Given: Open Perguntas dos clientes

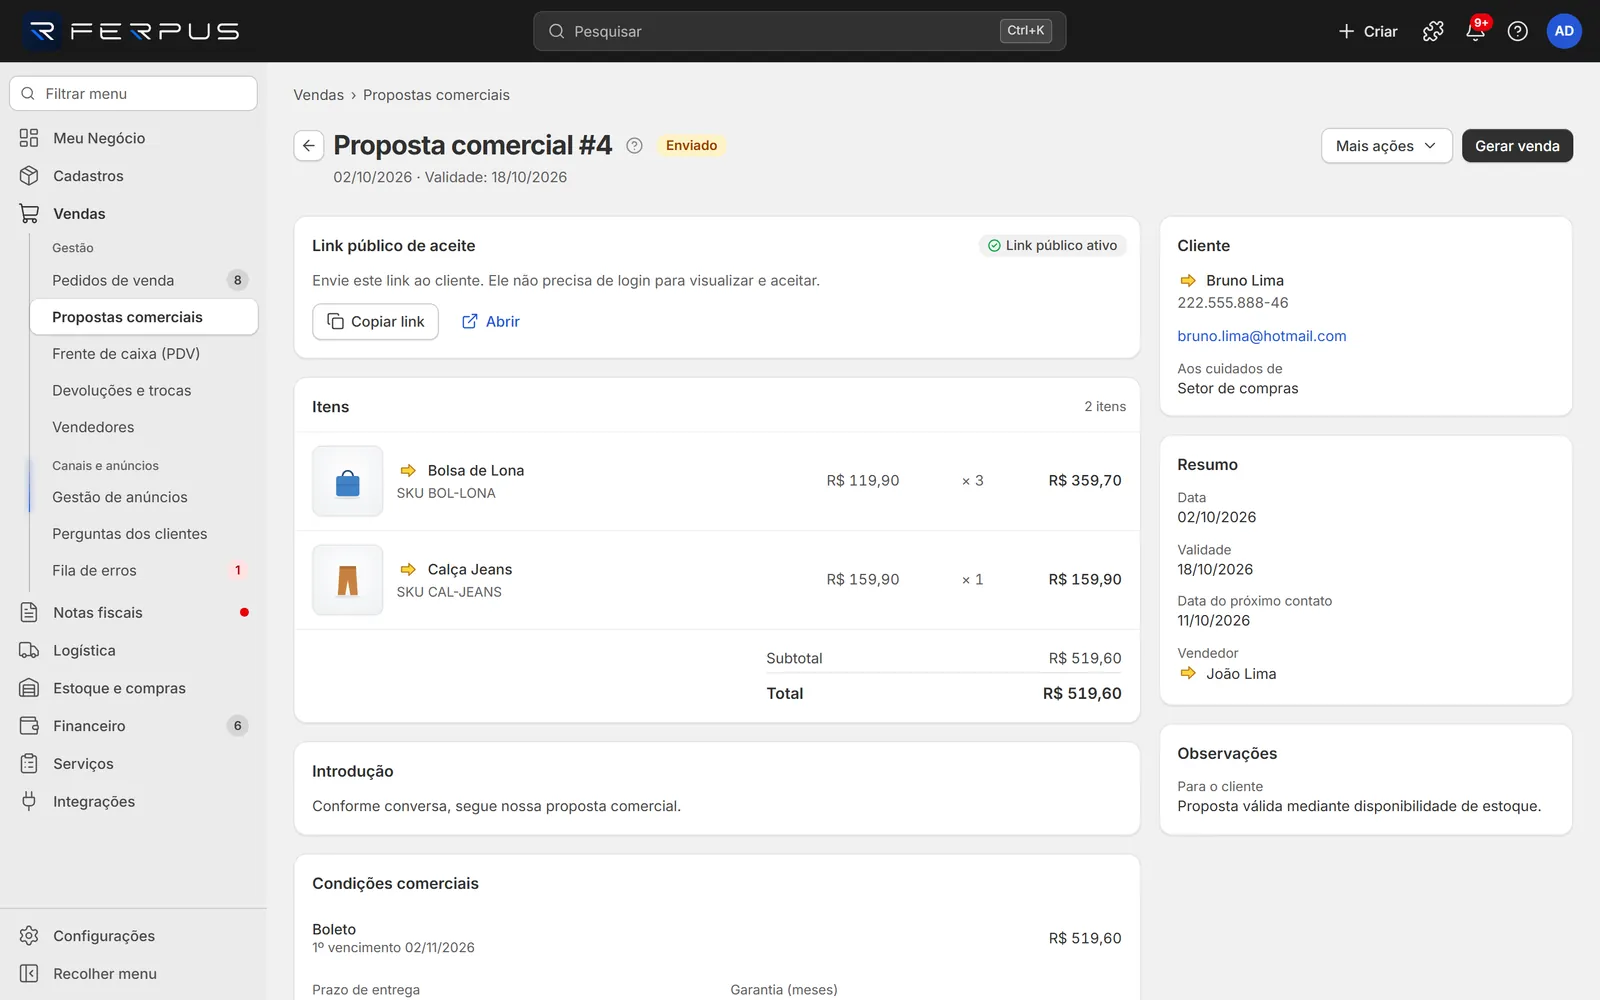Looking at the screenshot, I should pyautogui.click(x=144, y=534).
